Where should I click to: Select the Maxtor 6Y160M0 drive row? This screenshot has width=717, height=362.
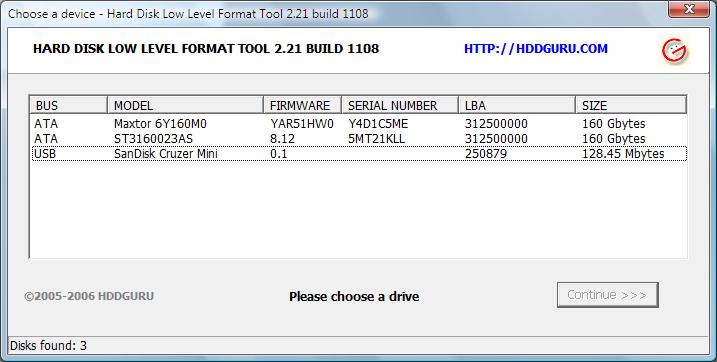359,124
